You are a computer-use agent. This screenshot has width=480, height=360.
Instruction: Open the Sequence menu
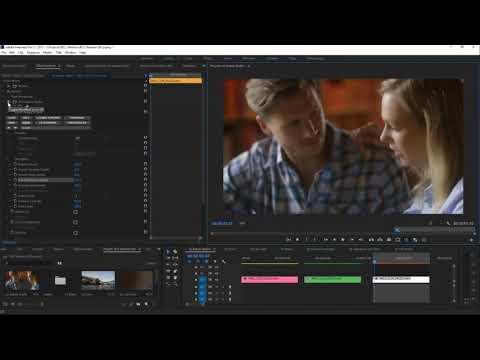33,53
